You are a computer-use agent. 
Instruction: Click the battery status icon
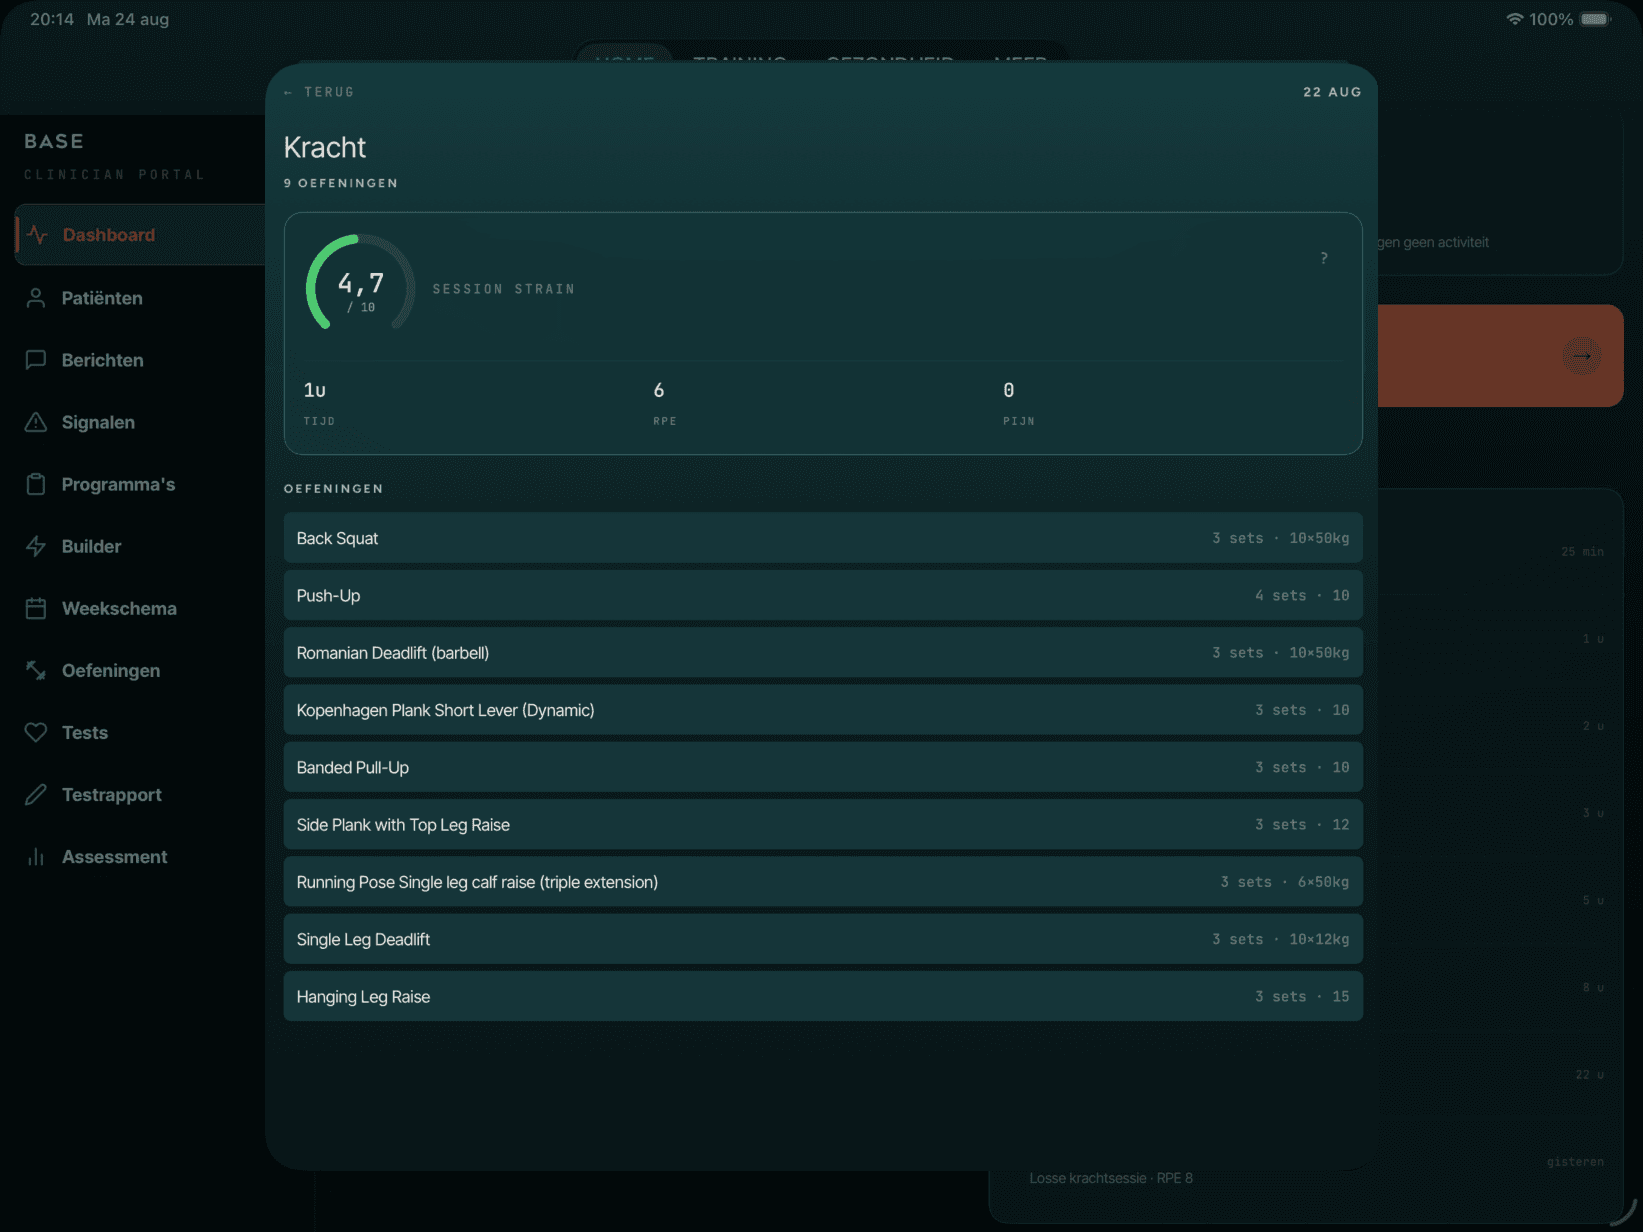click(x=1596, y=19)
